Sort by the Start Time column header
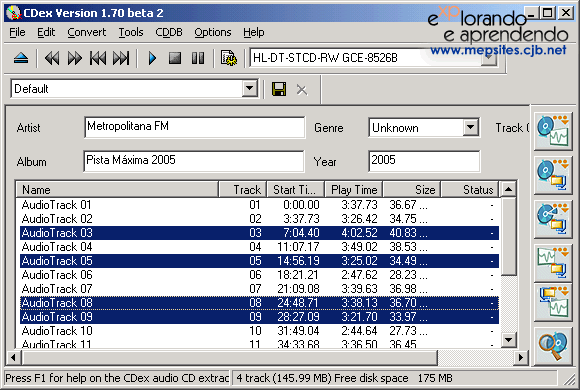The width and height of the screenshot is (580, 390). (296, 190)
